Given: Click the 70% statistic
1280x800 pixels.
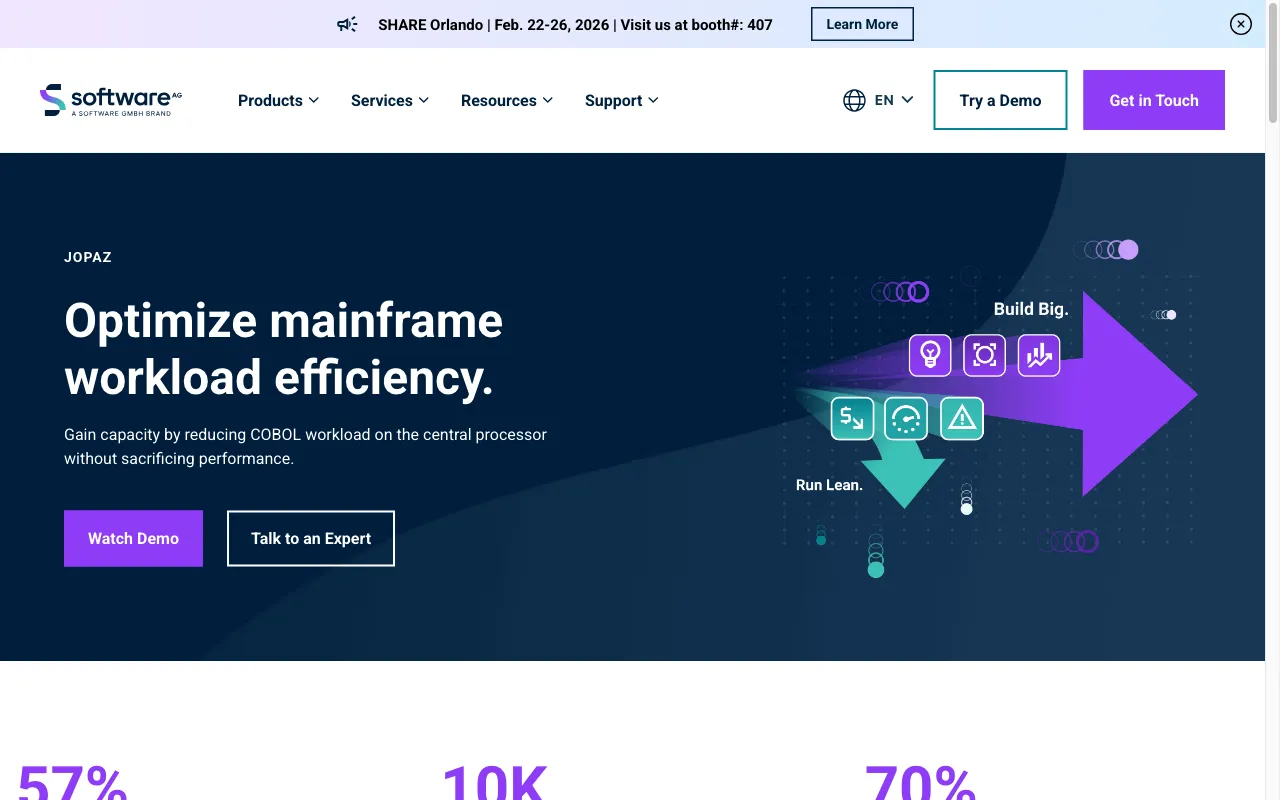Looking at the screenshot, I should [x=920, y=782].
